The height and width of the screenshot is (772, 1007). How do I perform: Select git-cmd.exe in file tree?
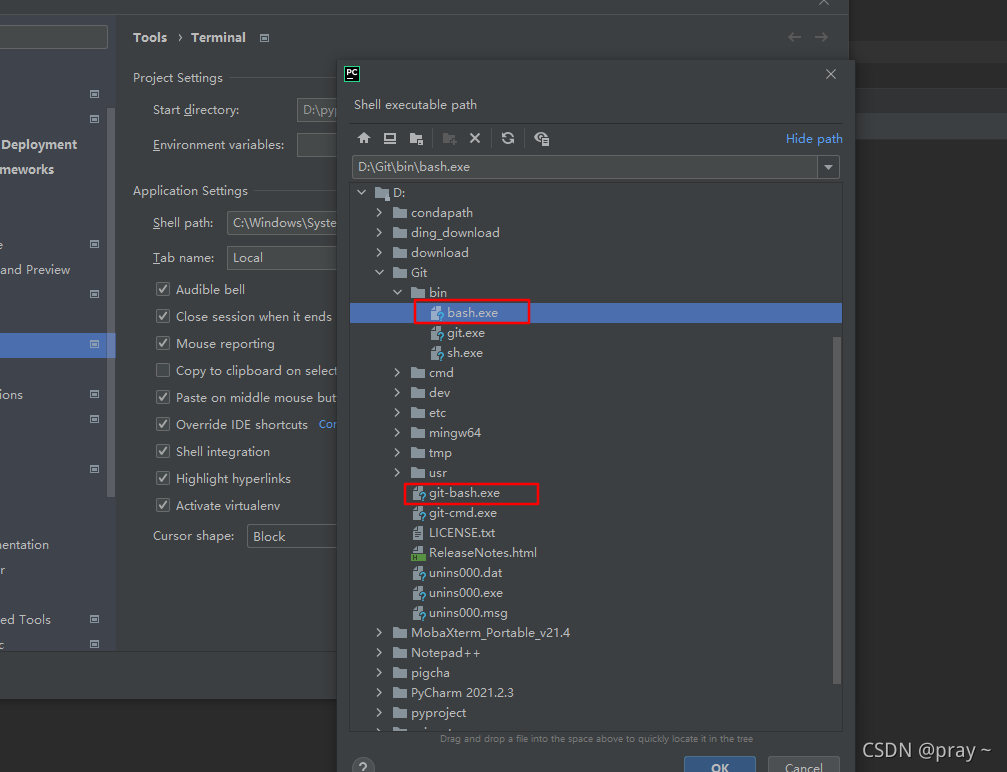(x=462, y=513)
